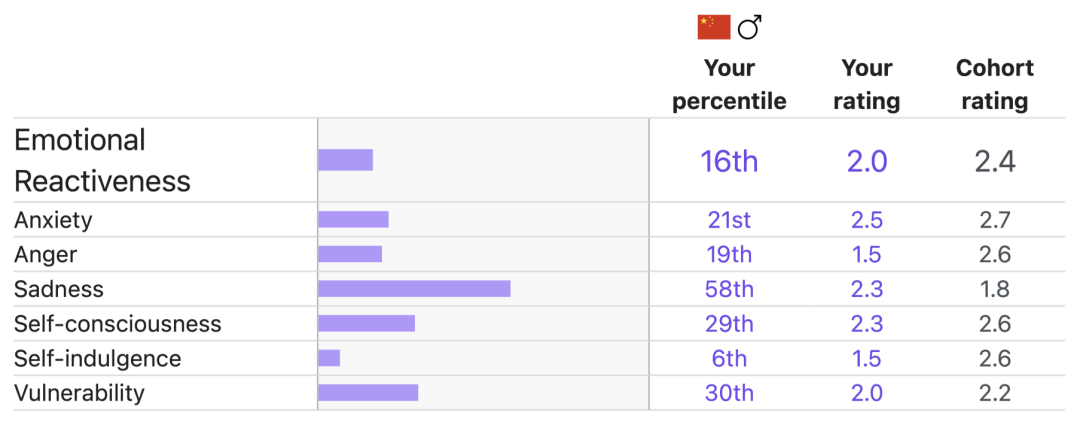Click the Self-consciousness percentile bar
1080x431 pixels.
point(366,324)
